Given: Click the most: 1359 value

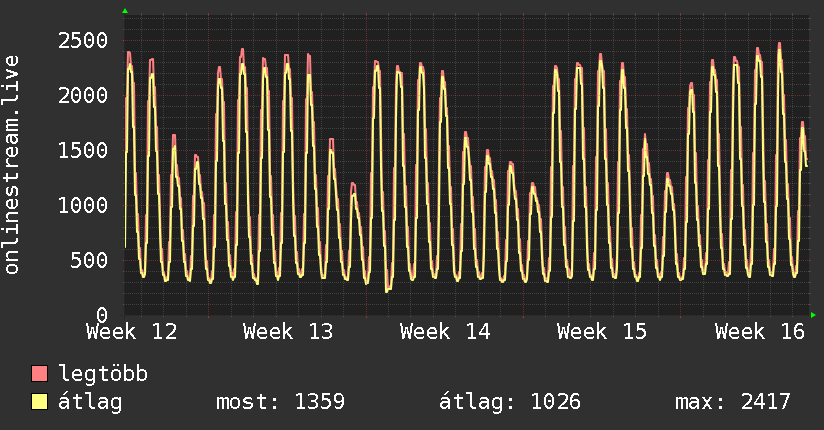Looking at the screenshot, I should [x=280, y=402].
